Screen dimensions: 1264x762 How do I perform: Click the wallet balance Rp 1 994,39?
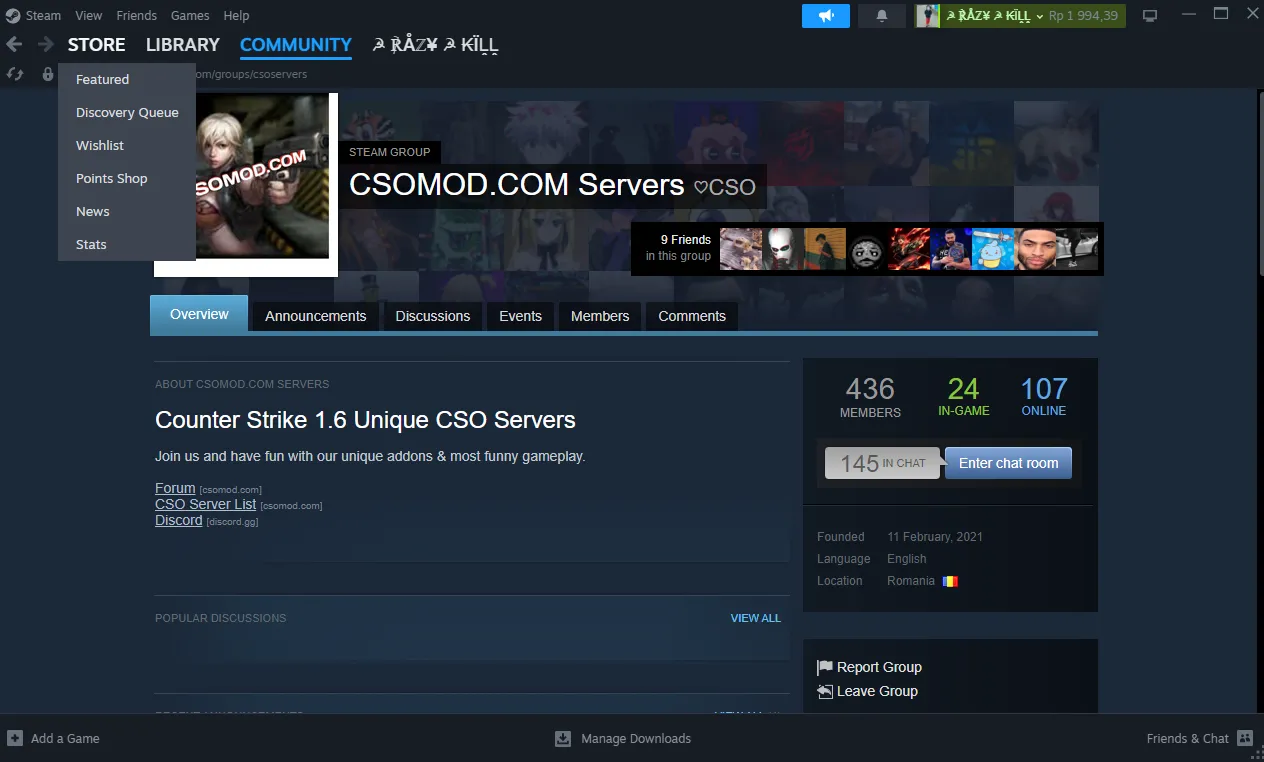coord(1083,16)
